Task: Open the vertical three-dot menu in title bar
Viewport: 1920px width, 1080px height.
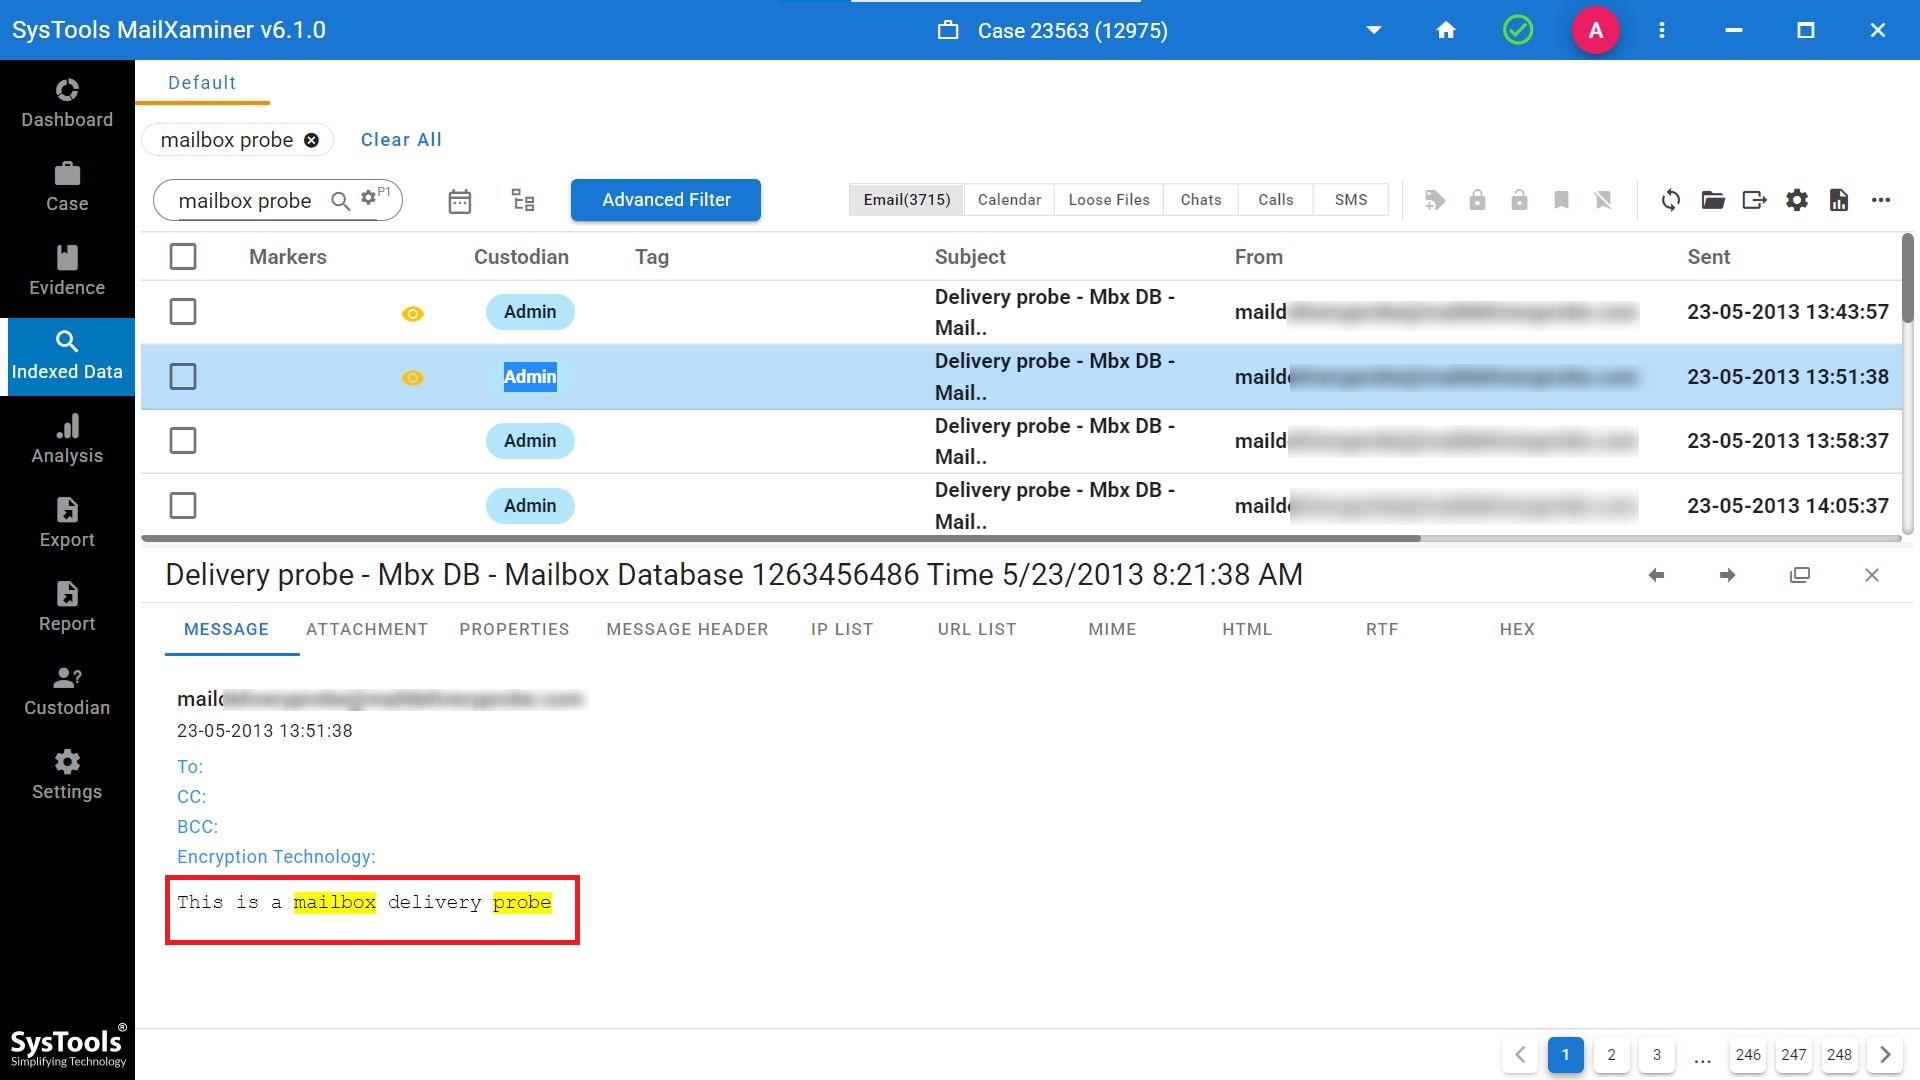Action: [1662, 30]
